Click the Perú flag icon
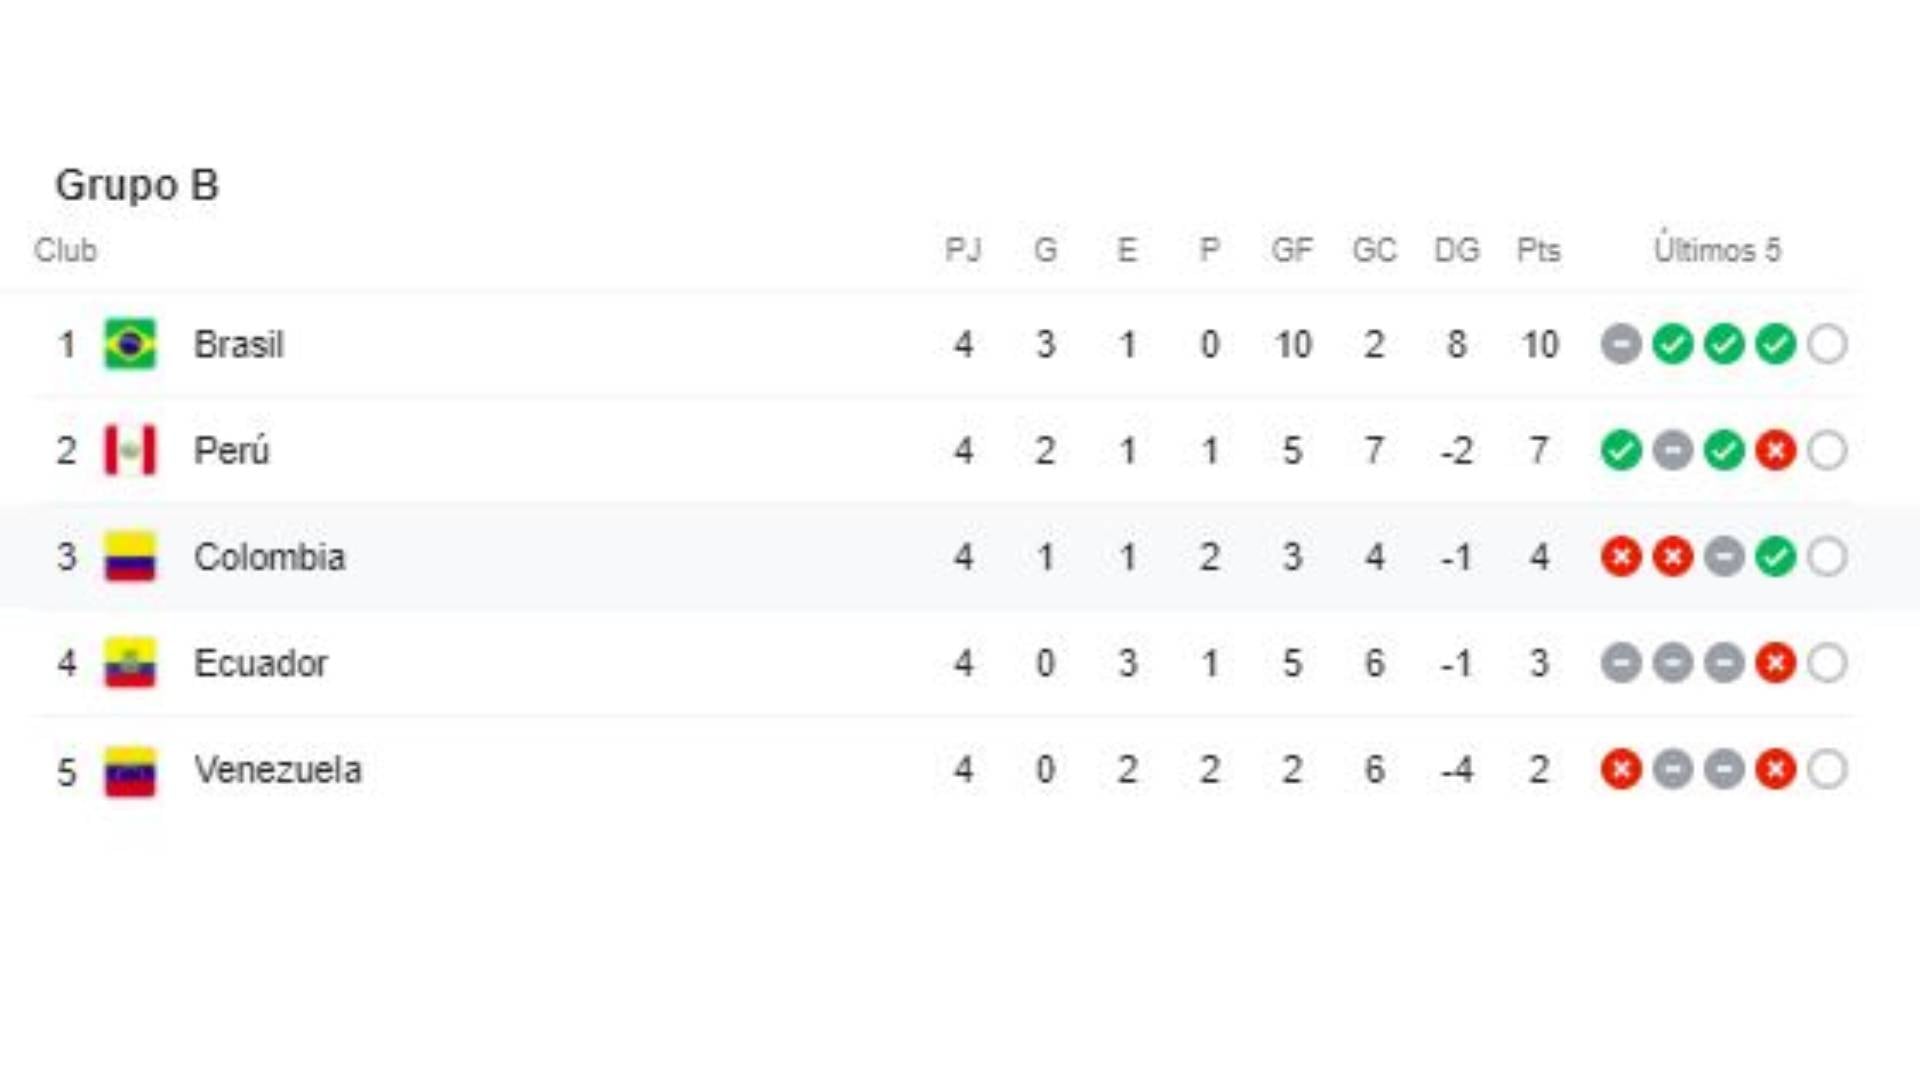The height and width of the screenshot is (1080, 1920). click(132, 450)
